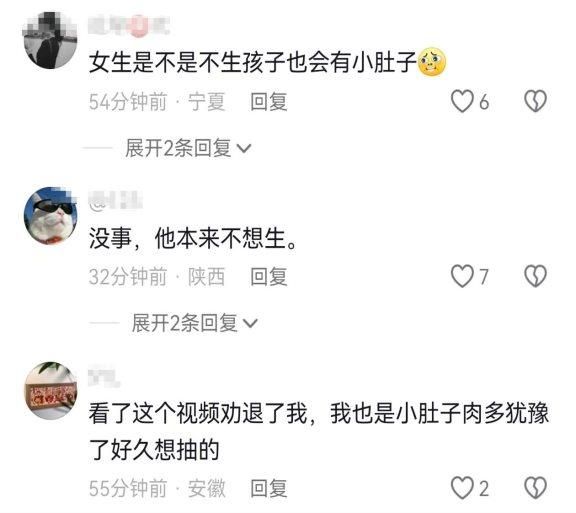Like the comment '没事，他本来不想生。'
This screenshot has height=513, width=576.
click(462, 276)
